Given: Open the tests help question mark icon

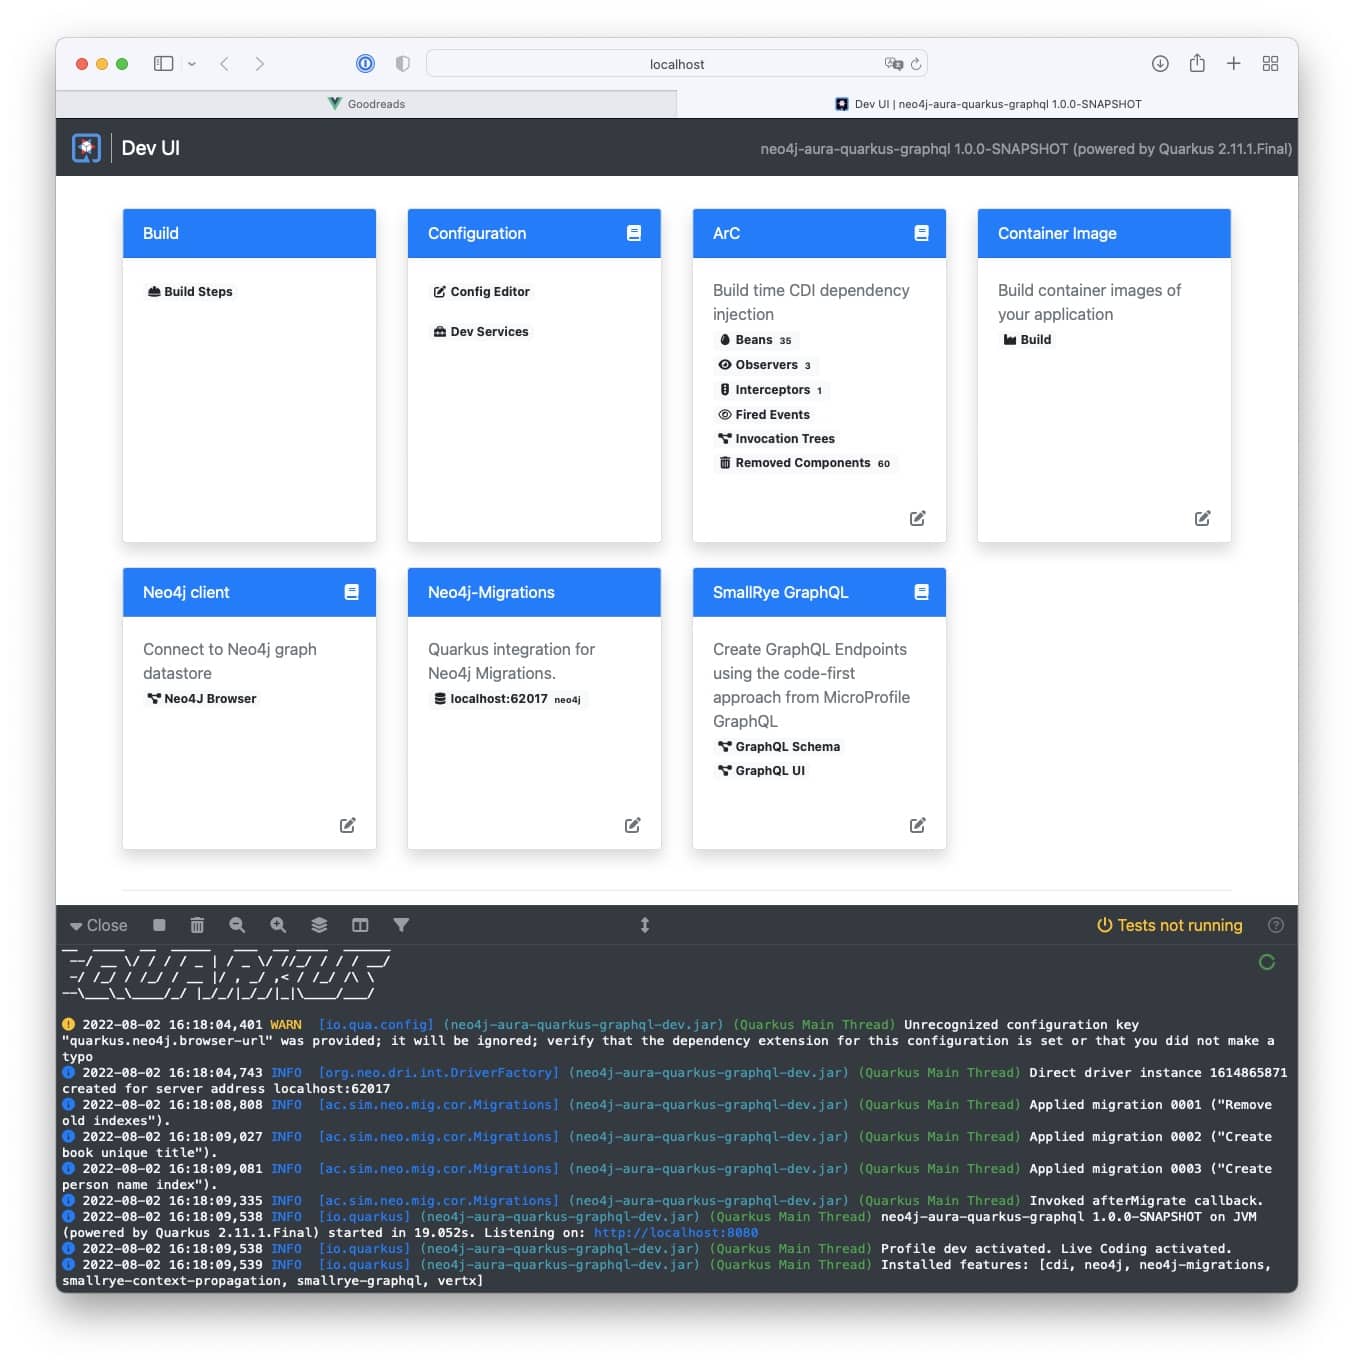Looking at the screenshot, I should click(x=1275, y=925).
